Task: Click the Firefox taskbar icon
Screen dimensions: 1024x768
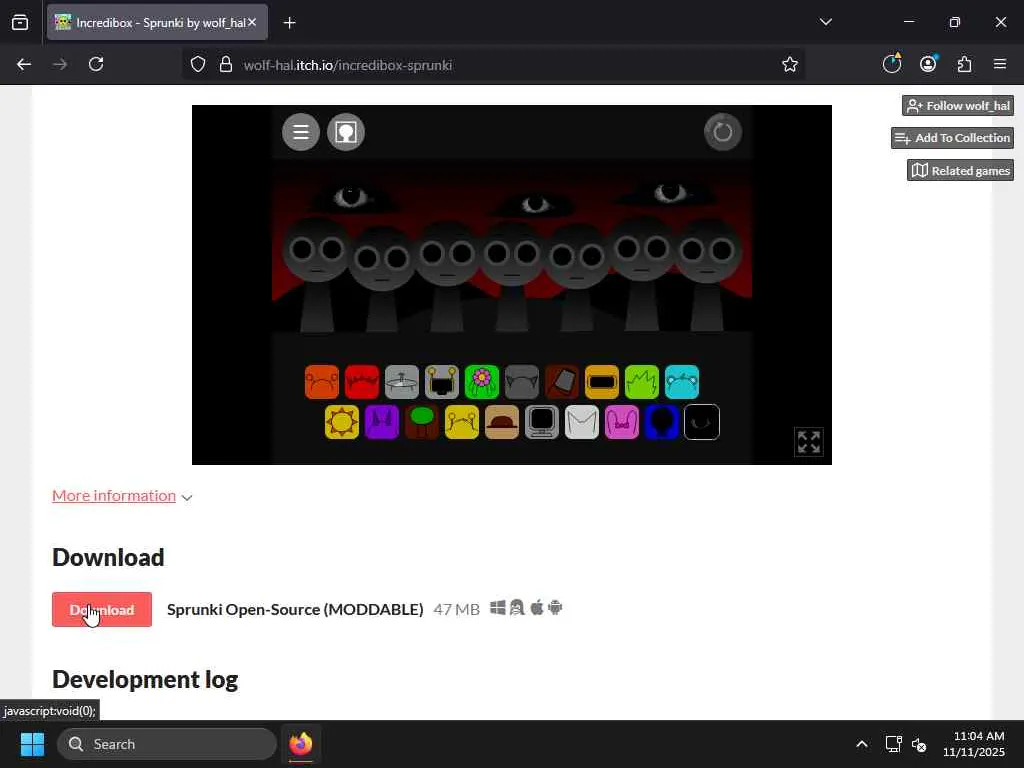Action: click(x=300, y=744)
